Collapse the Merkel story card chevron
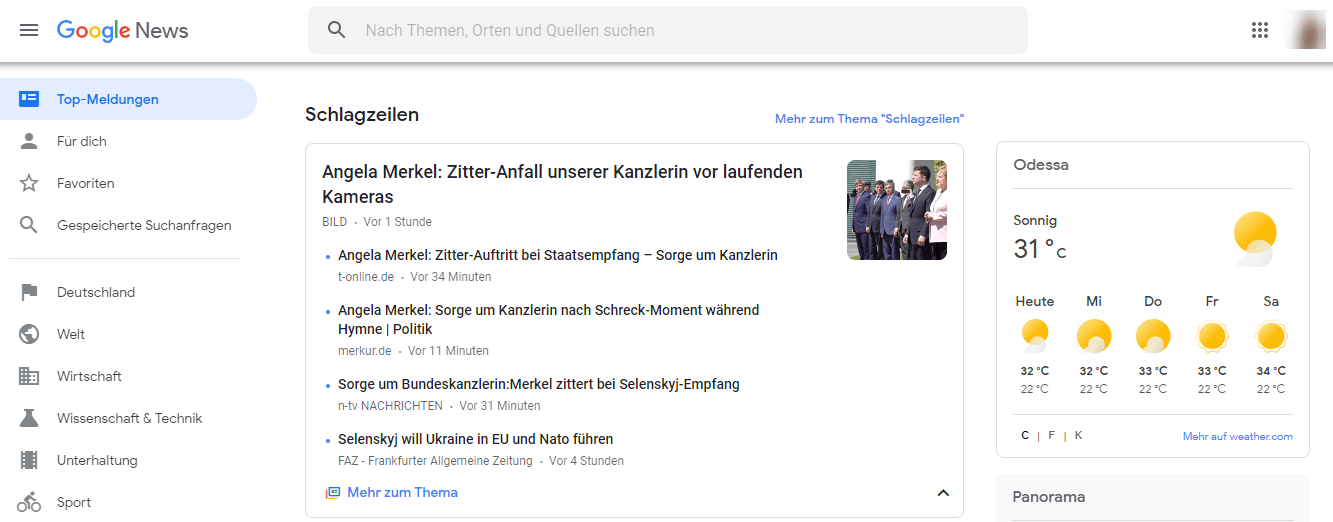Screen dimensions: 1333x522 pyautogui.click(x=942, y=492)
